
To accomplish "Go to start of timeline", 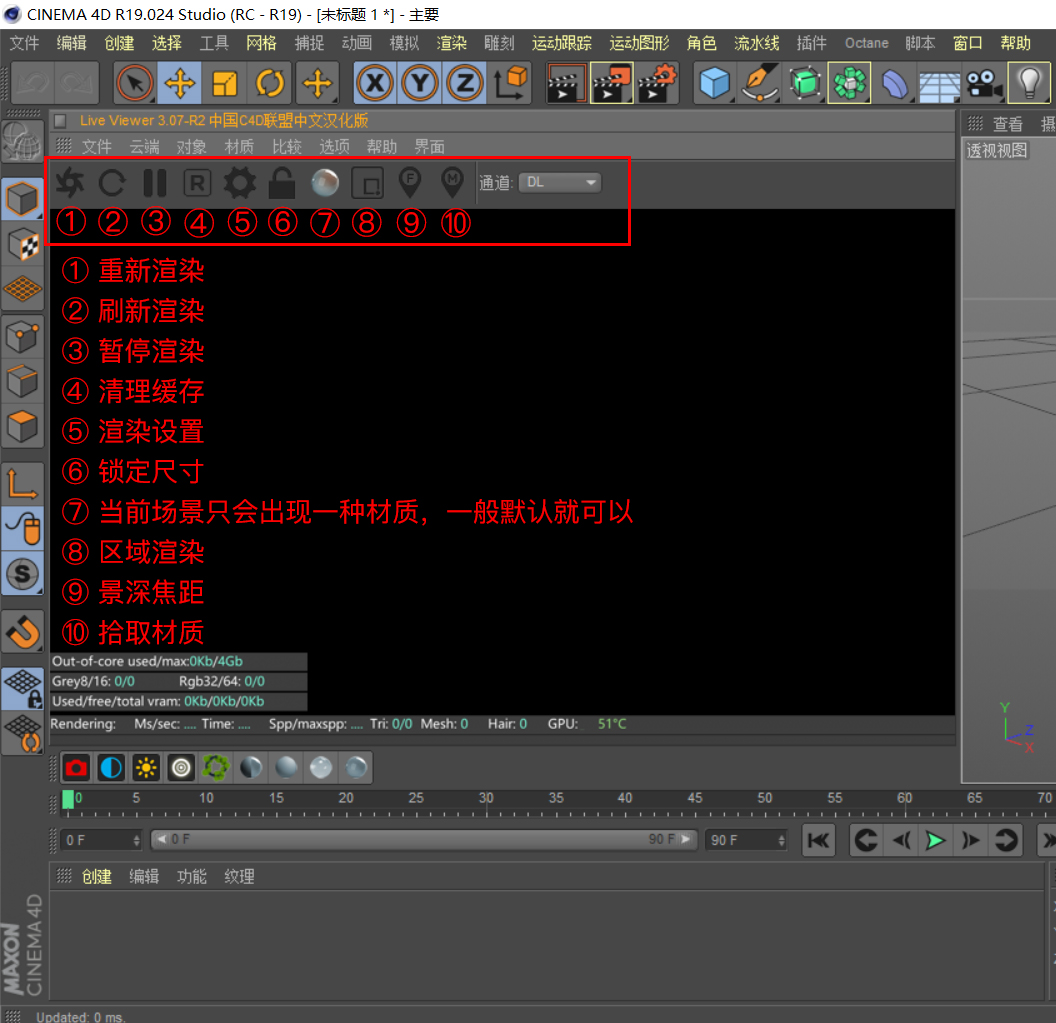I will tap(819, 840).
